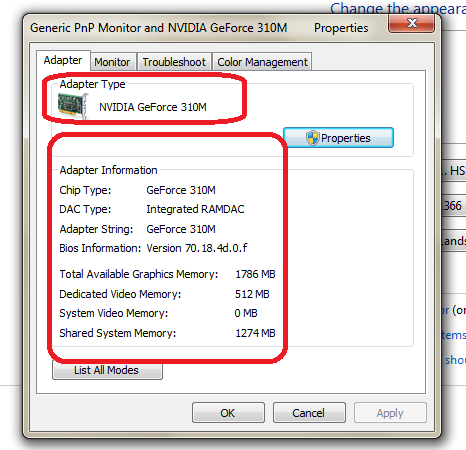Image resolution: width=466 pixels, height=450 pixels.
Task: Click the Adapter Information group heading
Action: coord(108,170)
